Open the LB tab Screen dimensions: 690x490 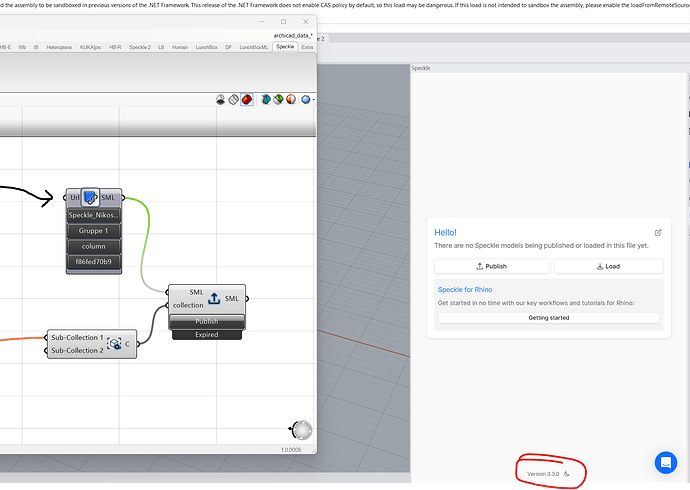(x=161, y=47)
